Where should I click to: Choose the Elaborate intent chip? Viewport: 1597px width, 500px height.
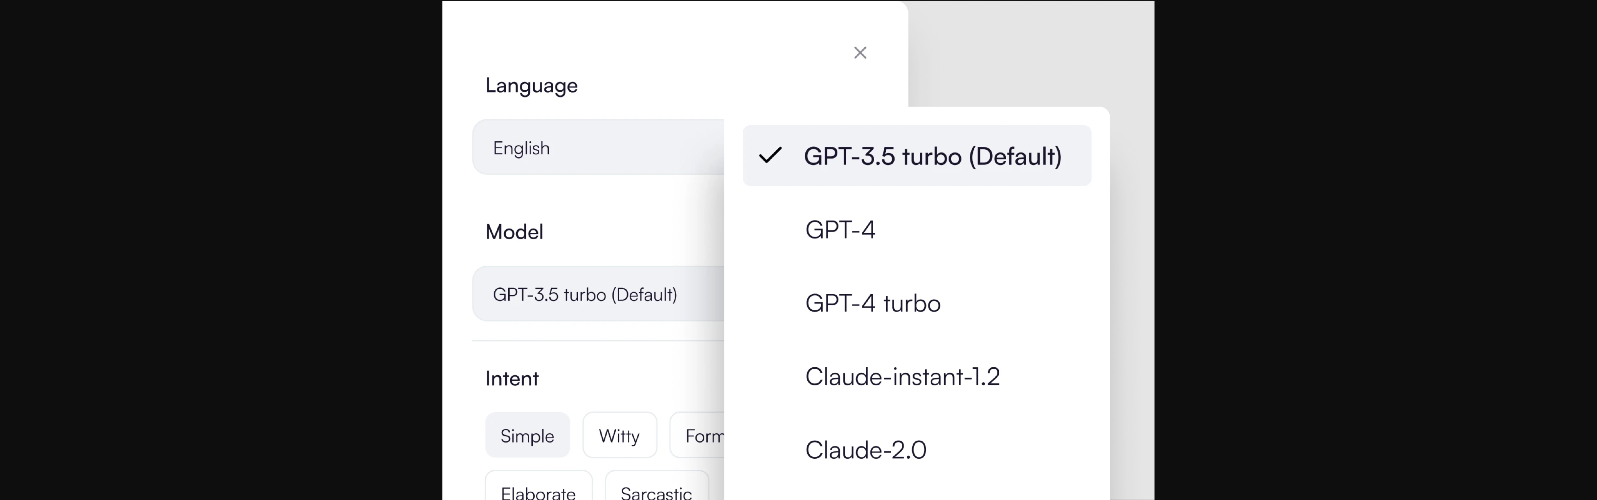click(x=538, y=491)
